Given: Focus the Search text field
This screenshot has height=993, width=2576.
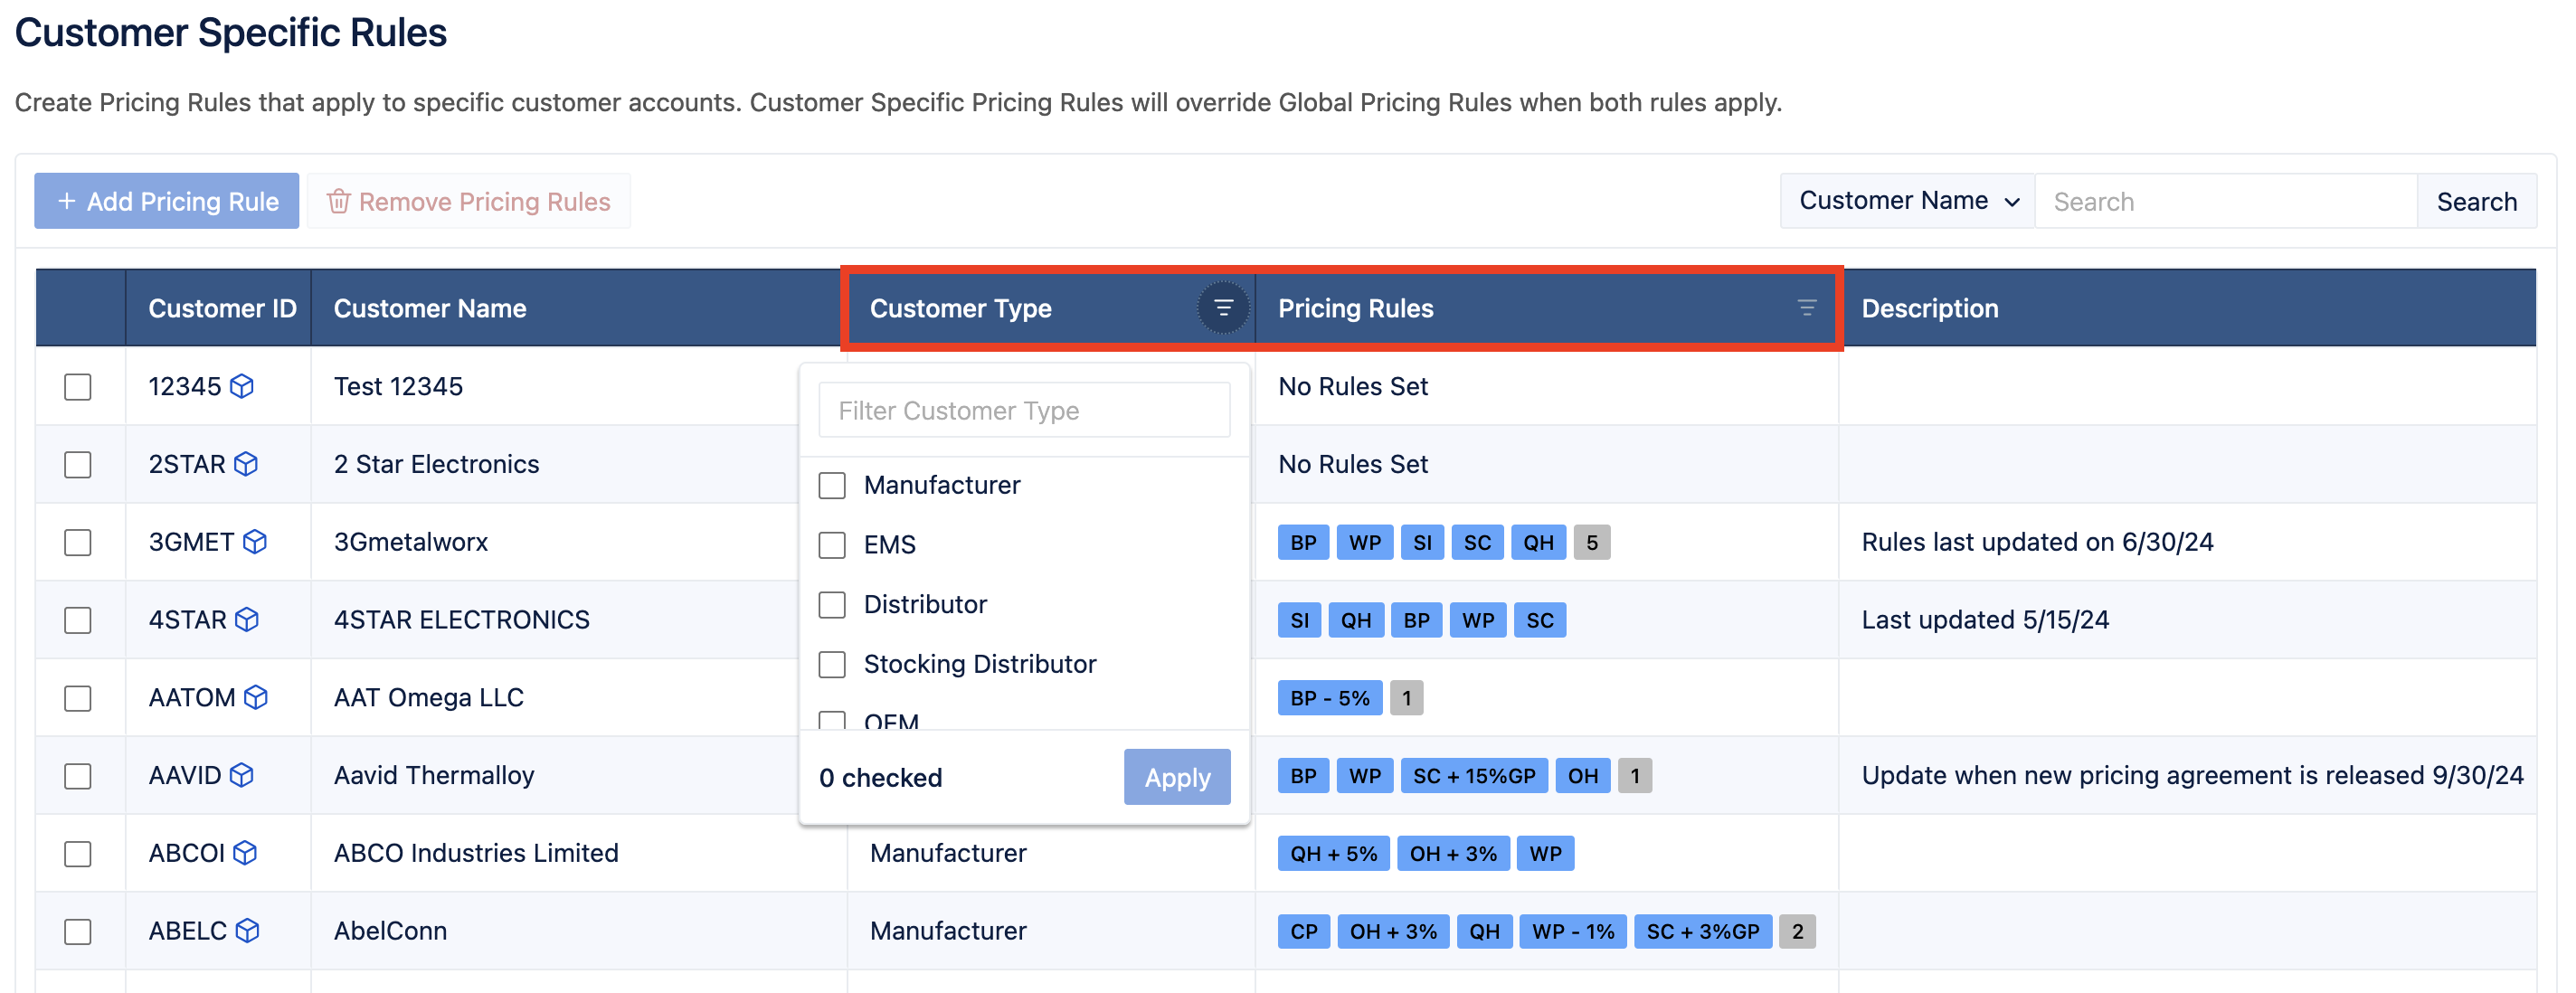Looking at the screenshot, I should click(2226, 201).
